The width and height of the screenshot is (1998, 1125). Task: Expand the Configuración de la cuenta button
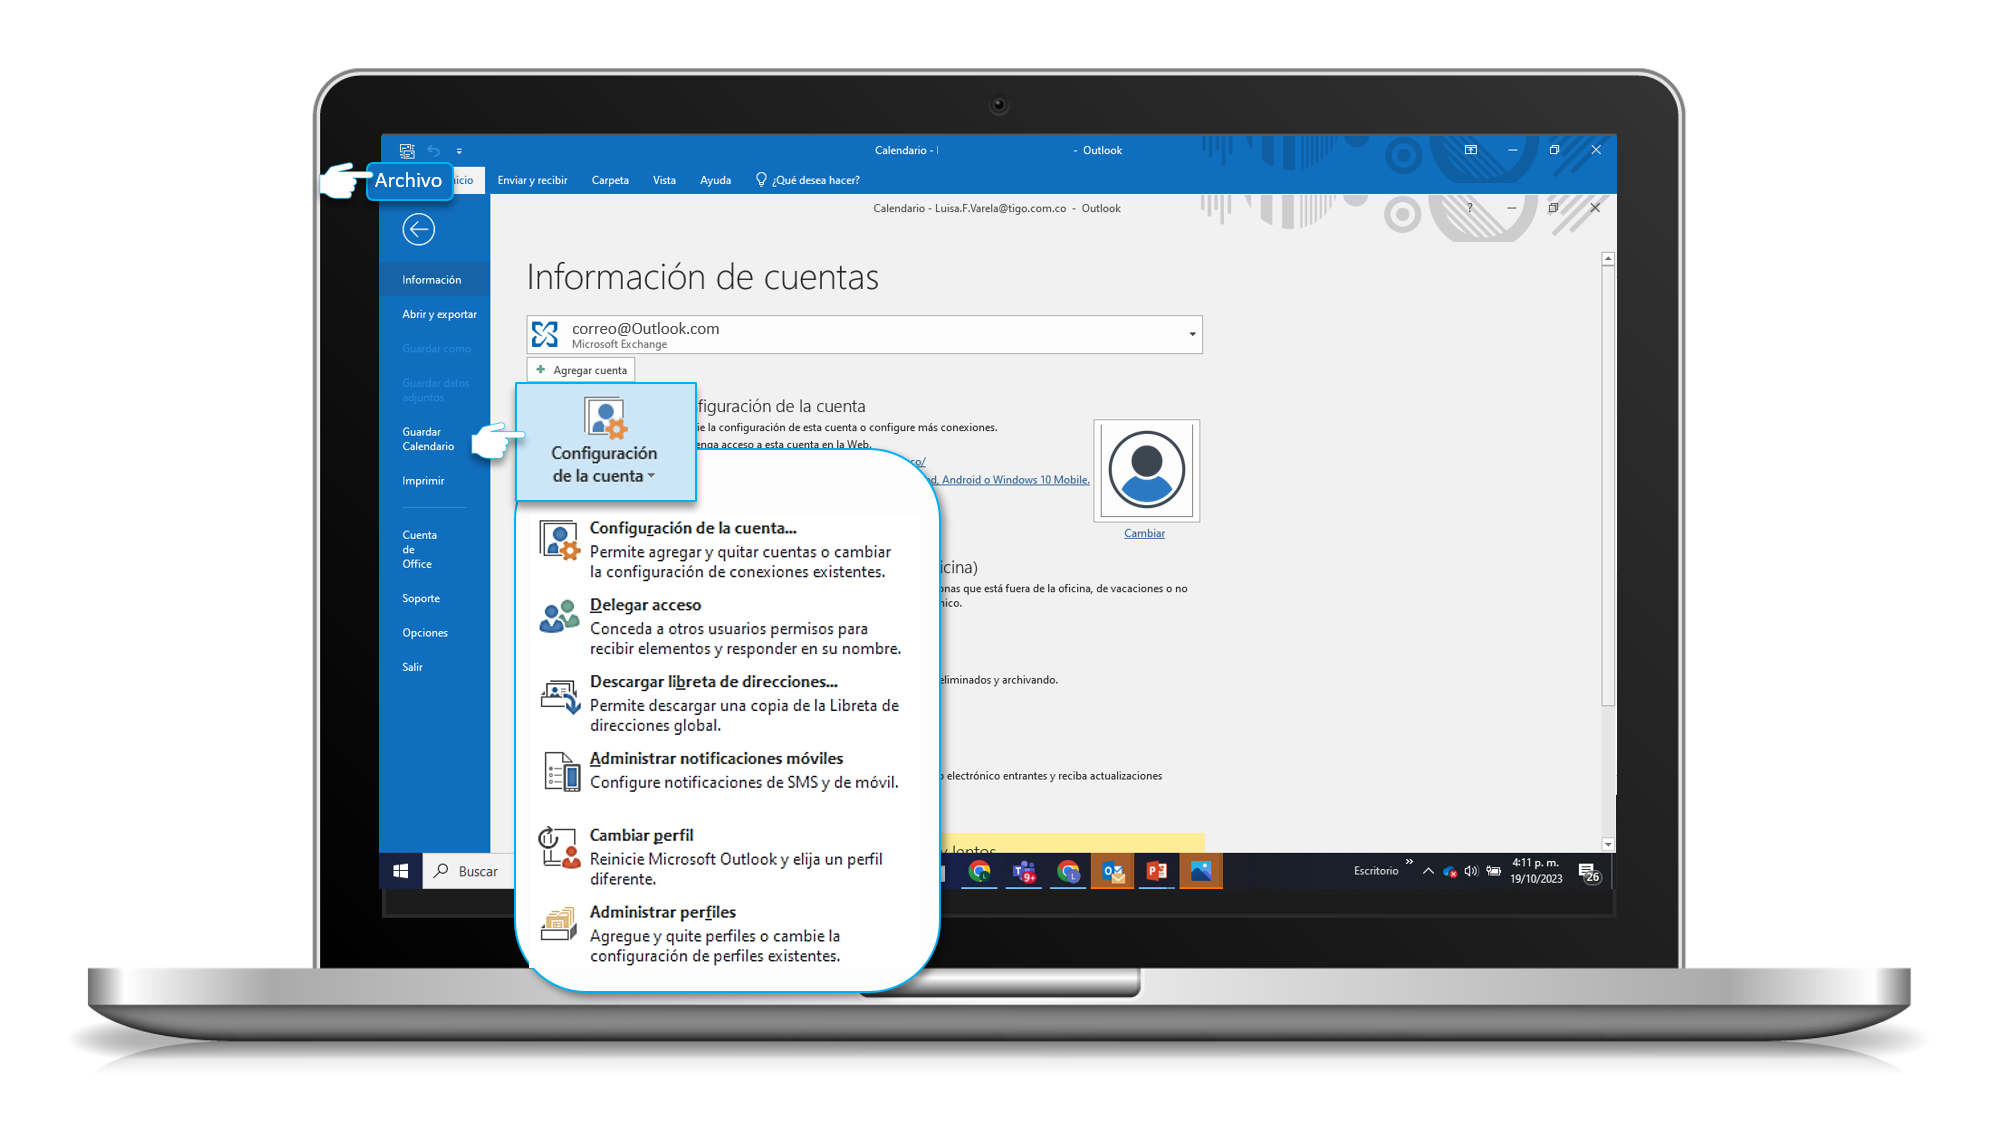coord(605,441)
